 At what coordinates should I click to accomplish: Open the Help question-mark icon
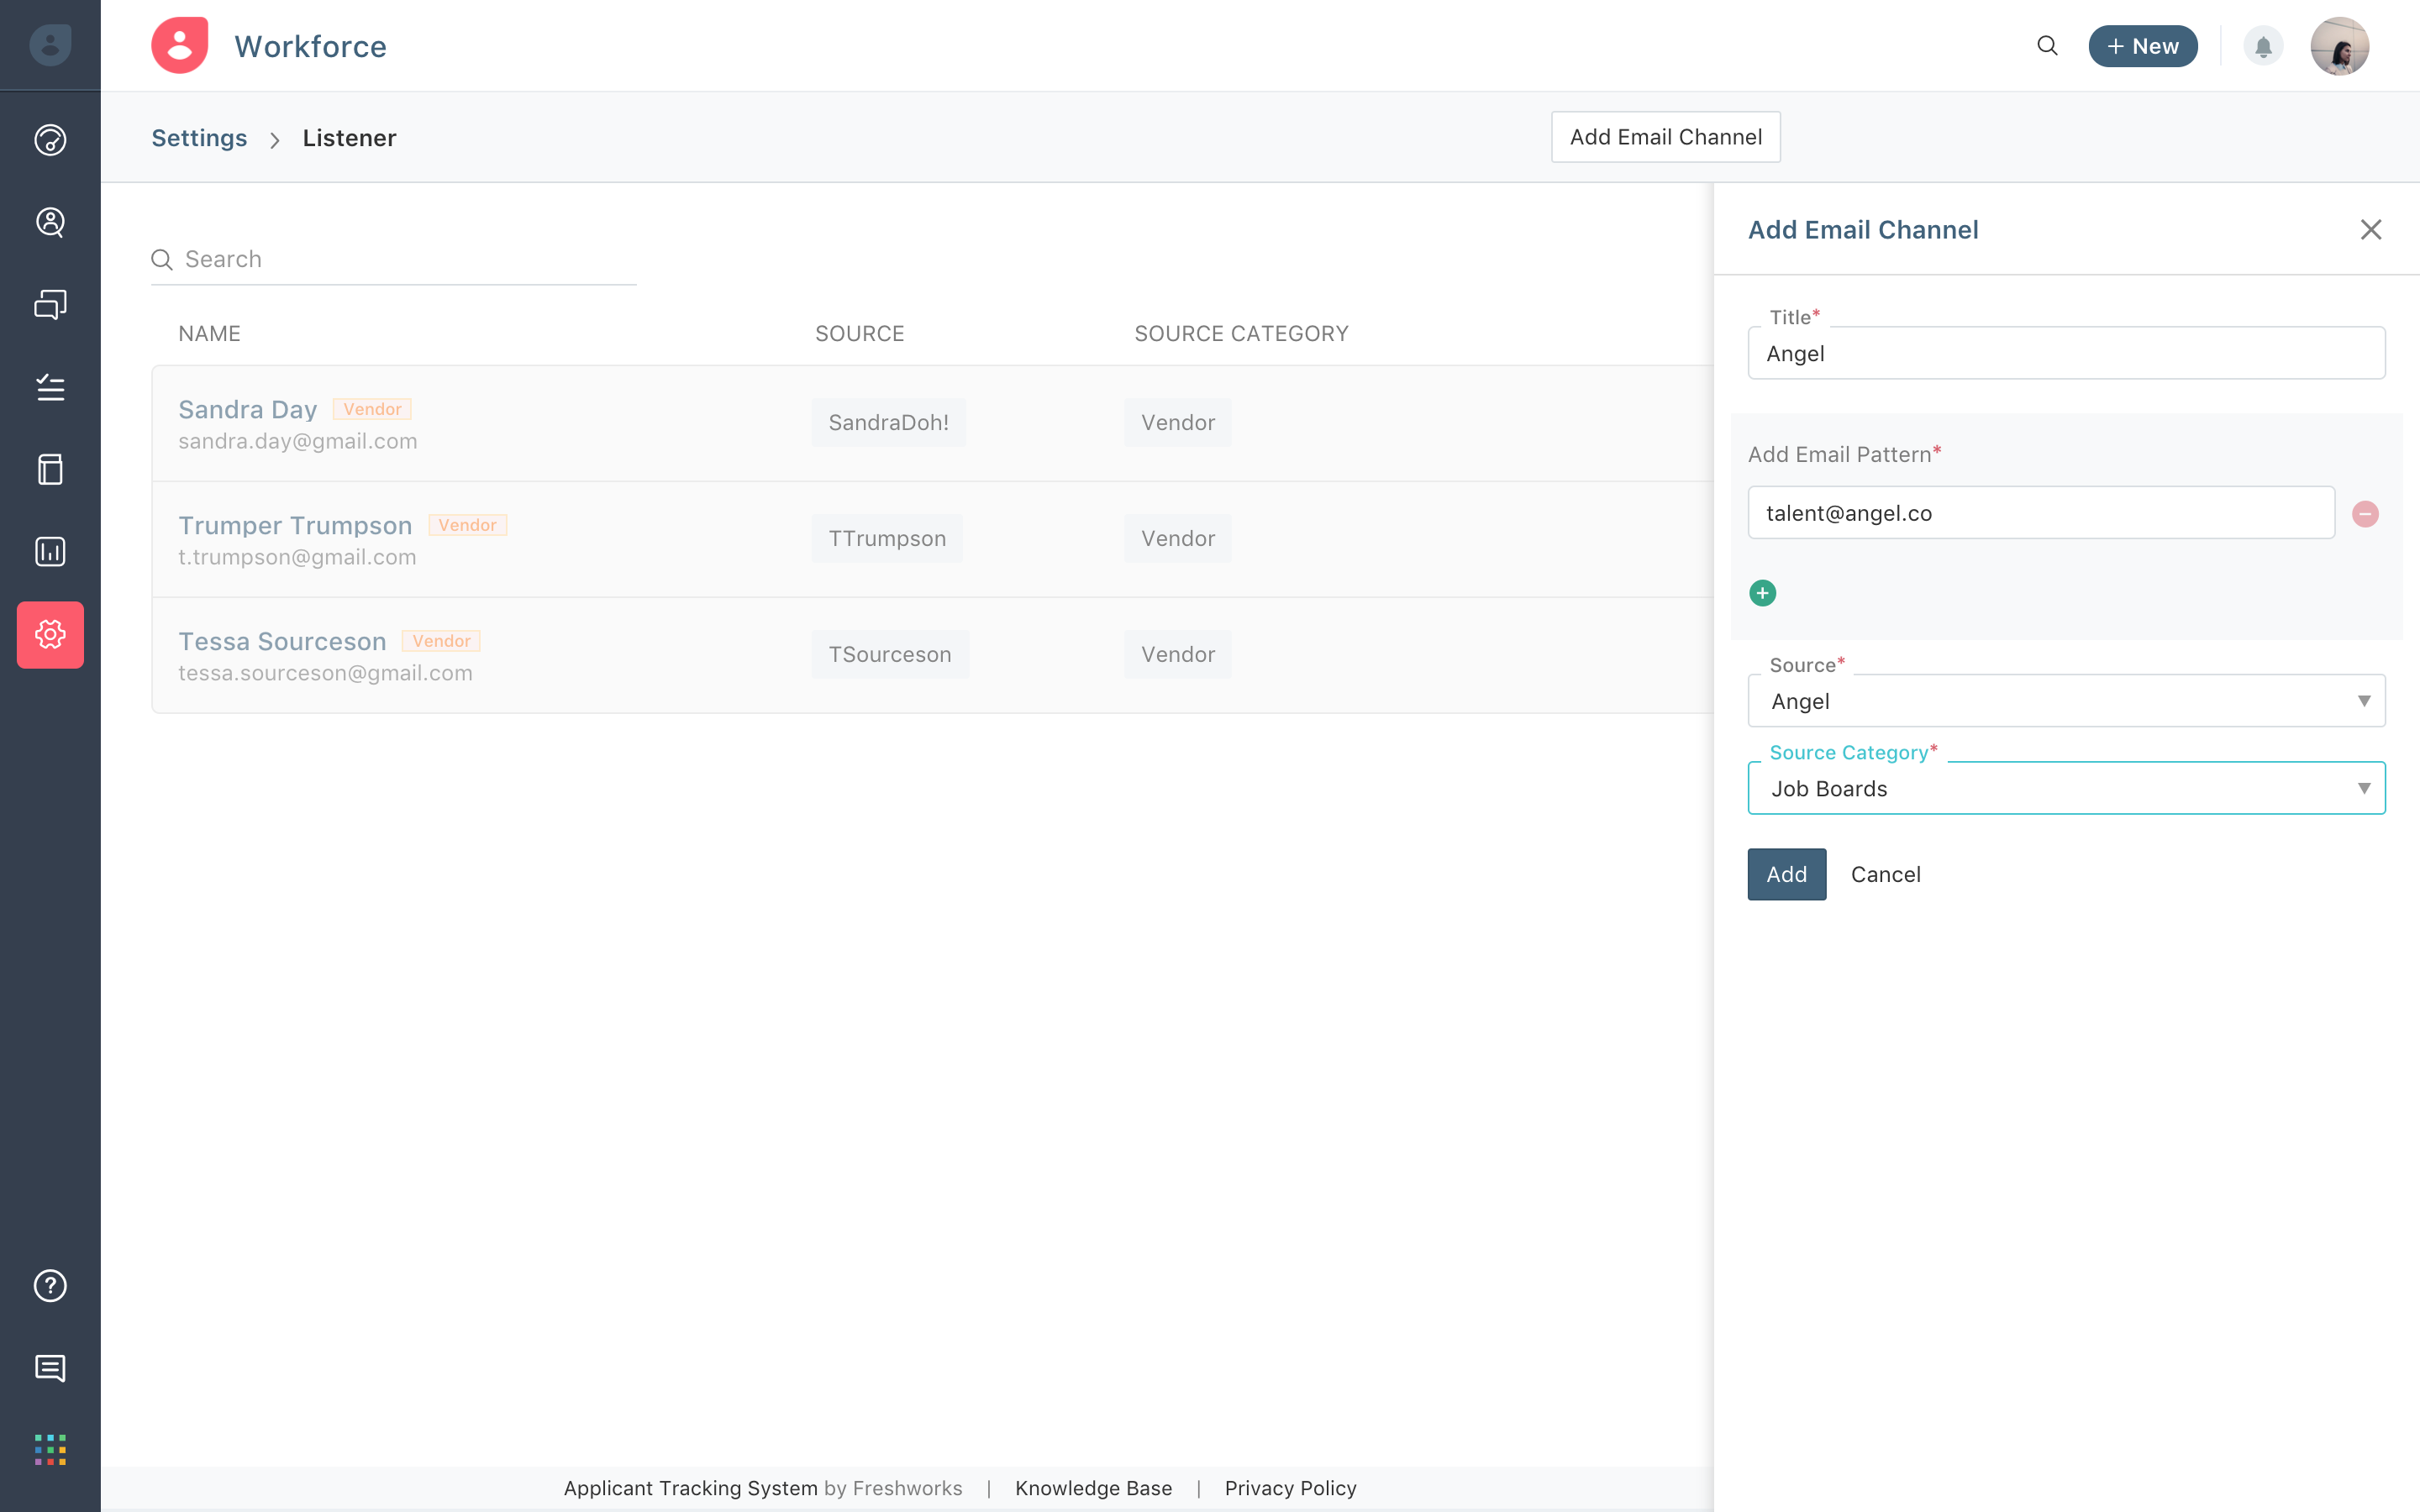tap(50, 1286)
